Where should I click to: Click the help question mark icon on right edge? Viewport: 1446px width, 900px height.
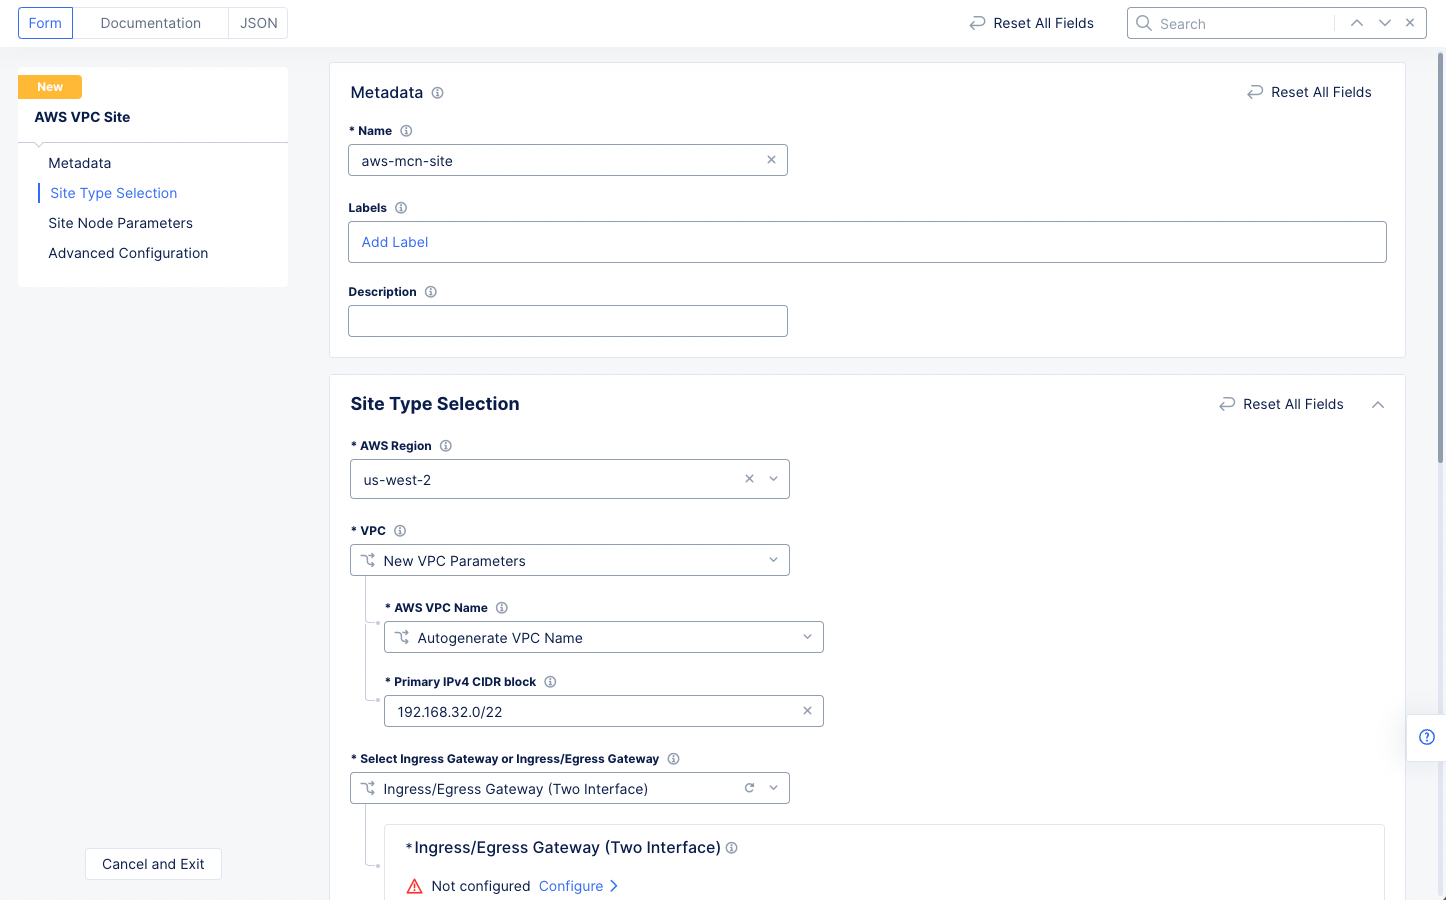click(1427, 737)
